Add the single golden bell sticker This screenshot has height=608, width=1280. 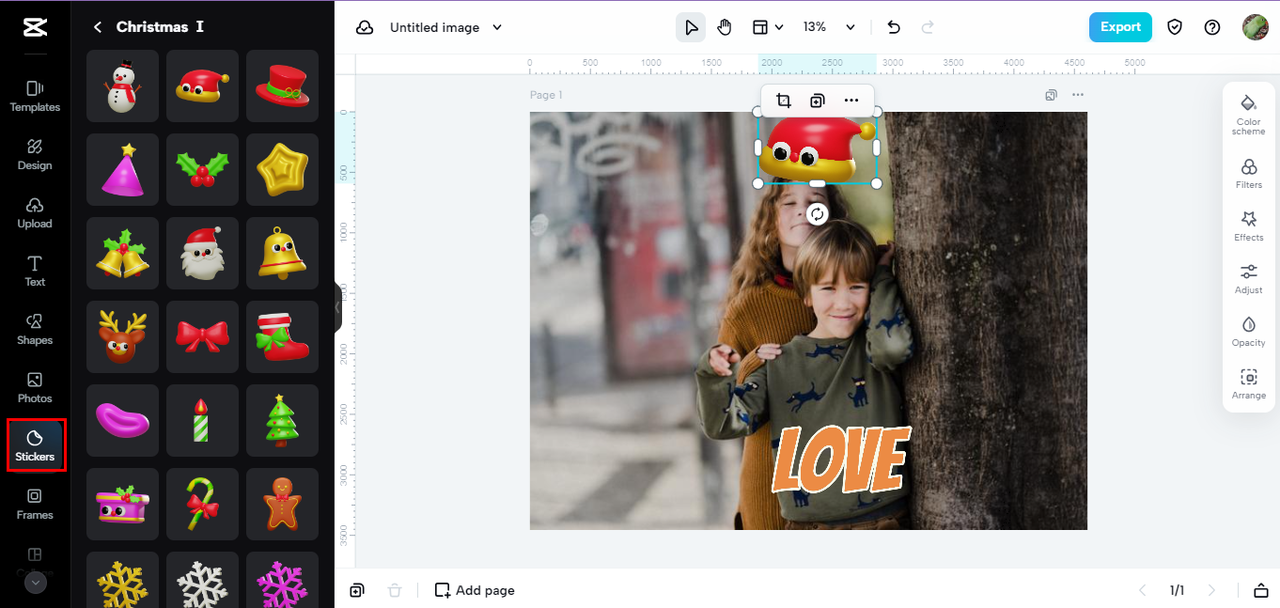pyautogui.click(x=283, y=253)
